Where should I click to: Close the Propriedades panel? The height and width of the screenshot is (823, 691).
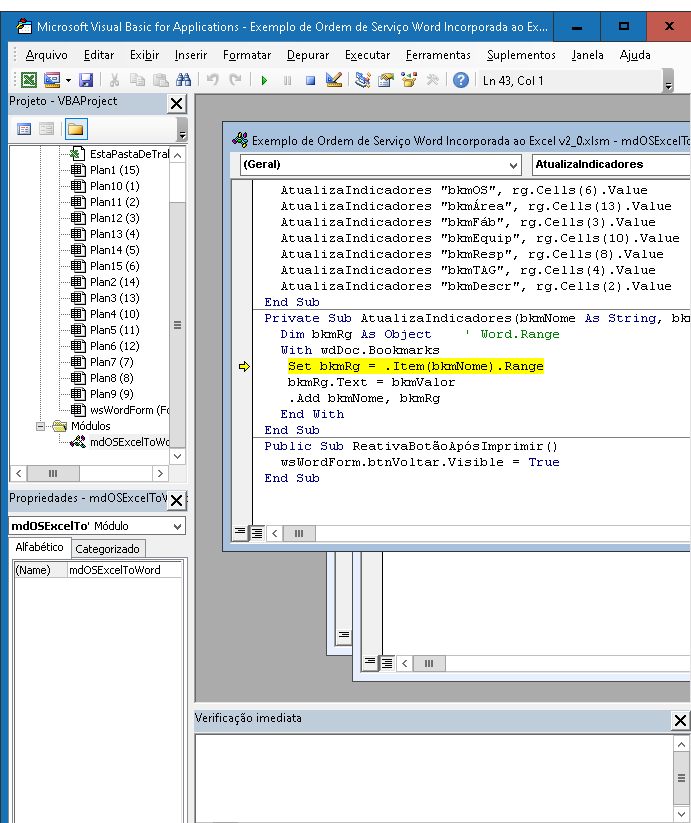pos(177,500)
